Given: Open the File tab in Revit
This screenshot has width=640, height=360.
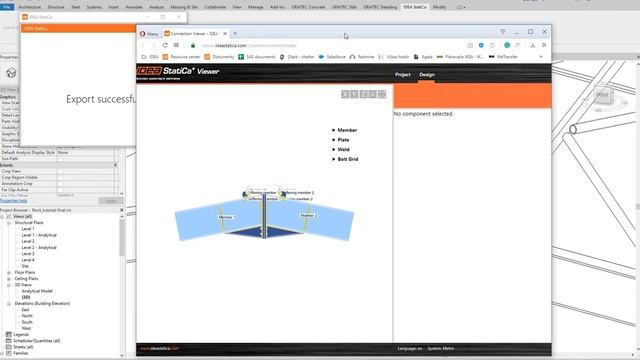Looking at the screenshot, I should point(7,7).
